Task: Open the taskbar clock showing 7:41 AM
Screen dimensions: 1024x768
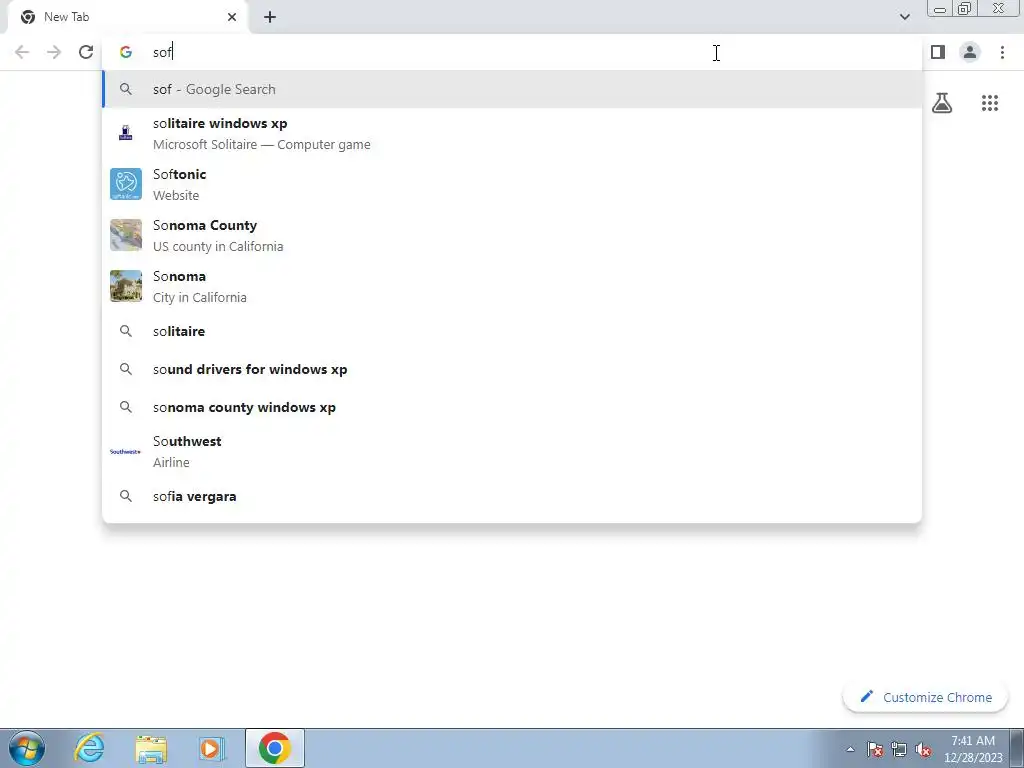Action: tap(973, 749)
